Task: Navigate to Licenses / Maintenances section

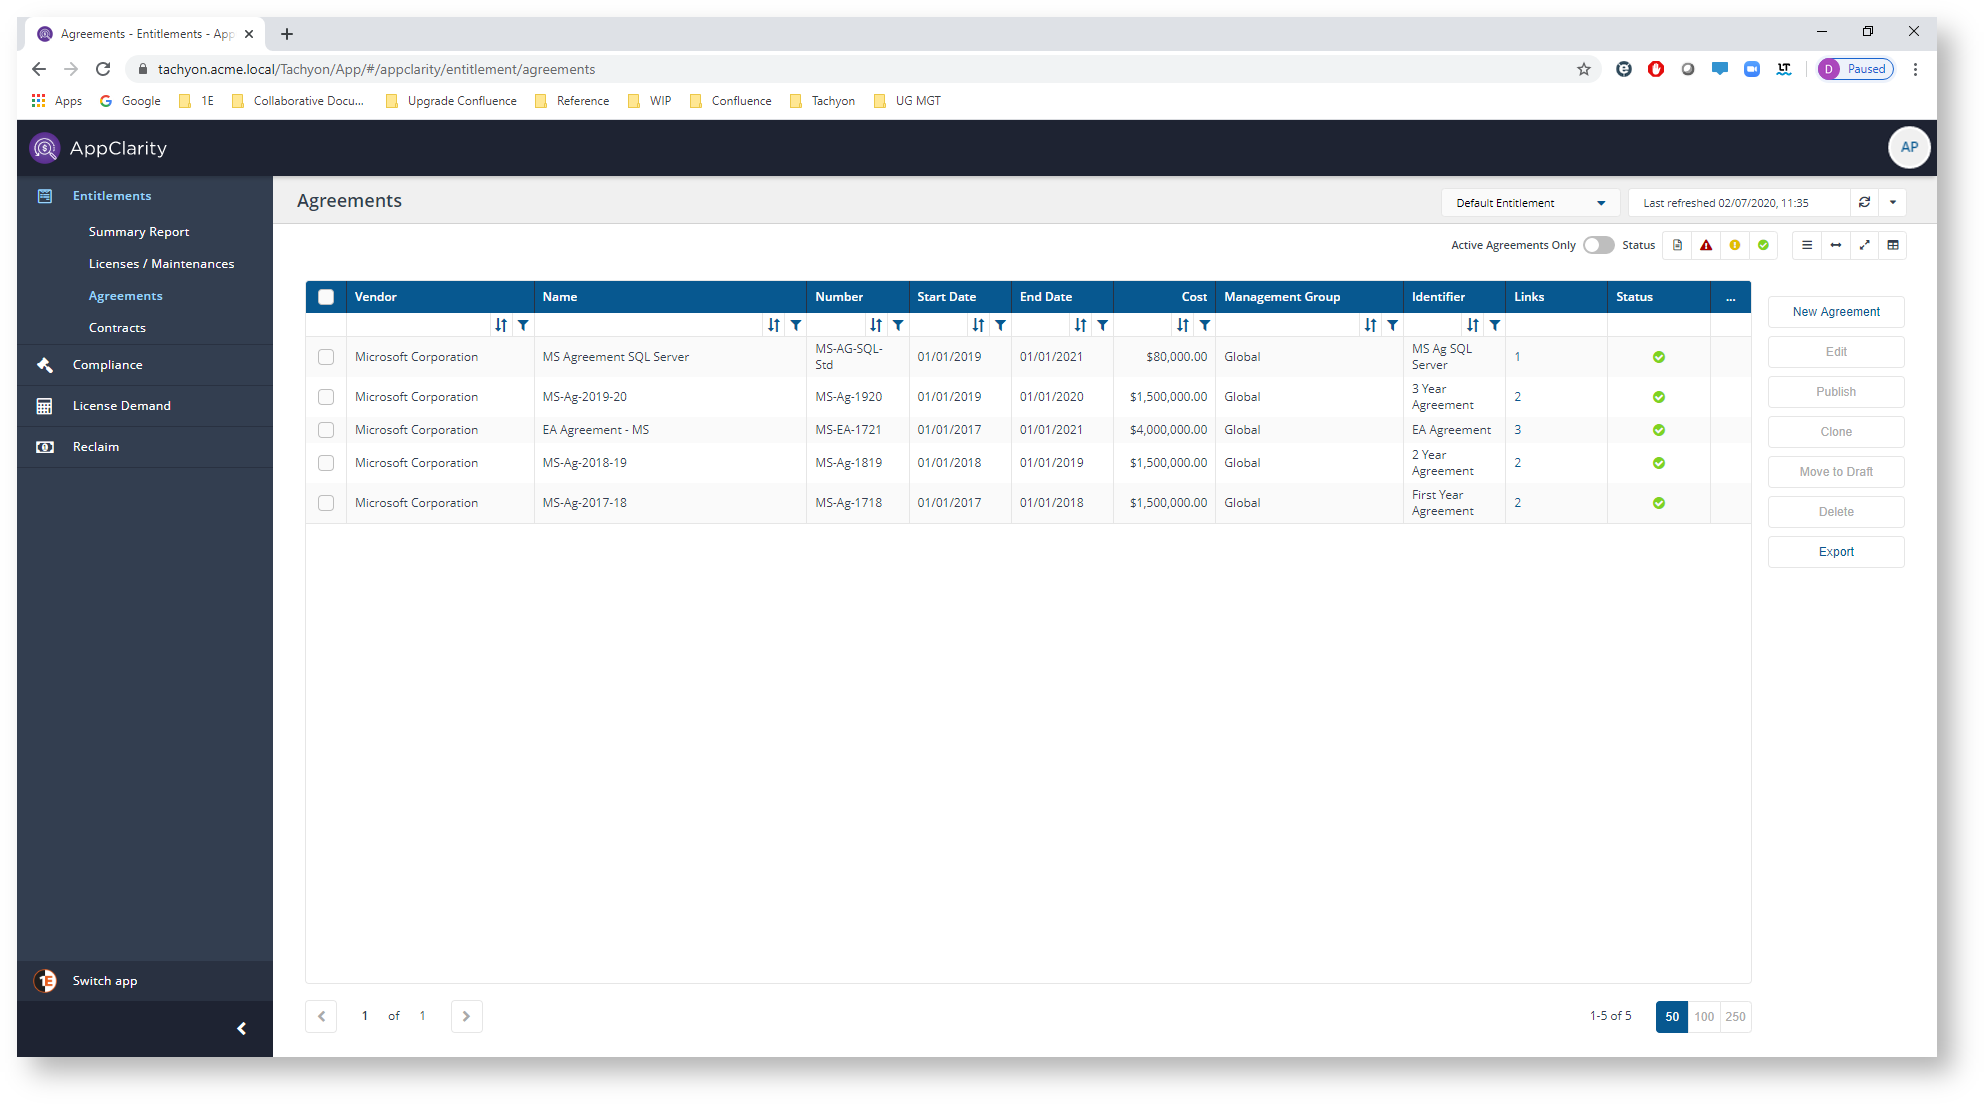Action: [x=162, y=263]
